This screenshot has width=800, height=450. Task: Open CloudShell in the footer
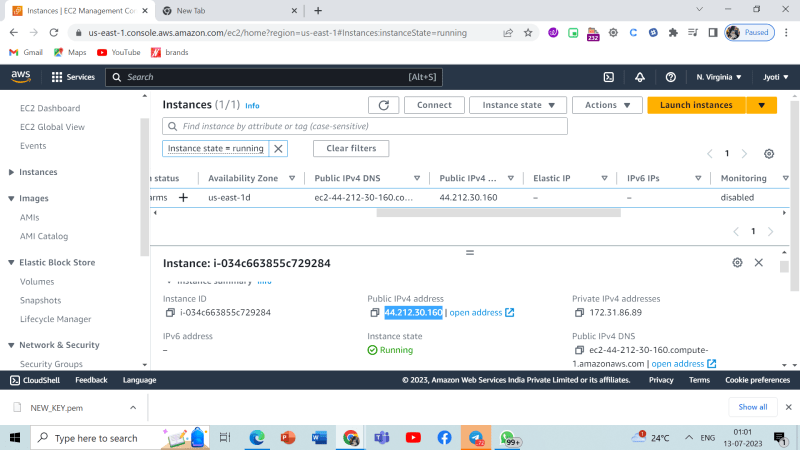click(35, 380)
